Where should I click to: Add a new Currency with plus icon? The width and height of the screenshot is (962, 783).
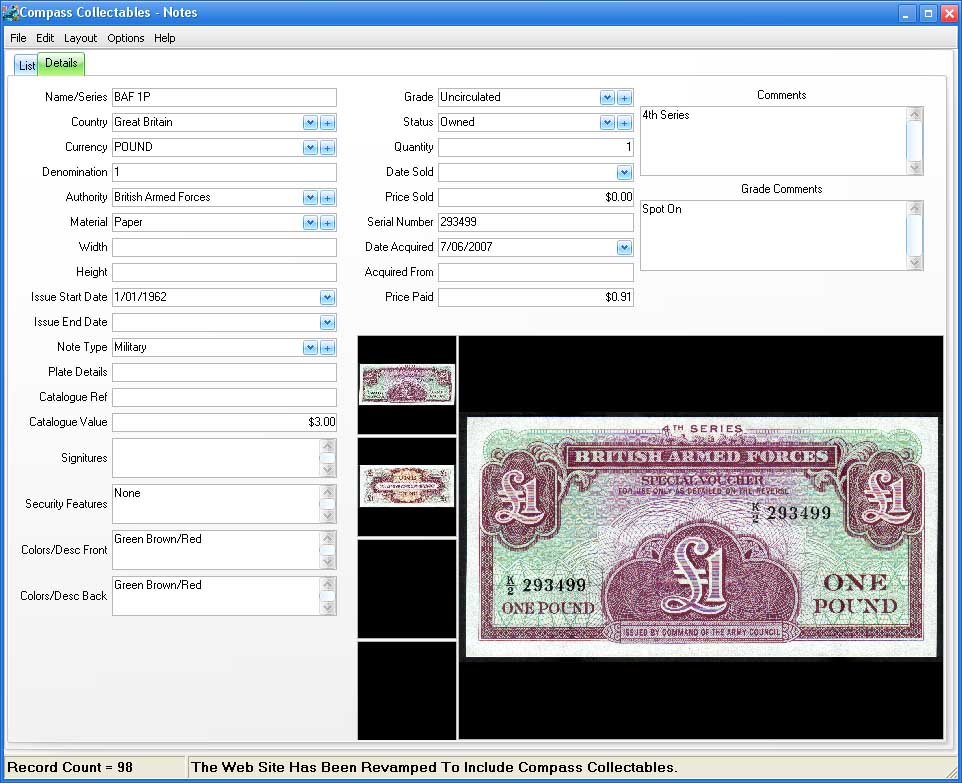(328, 148)
